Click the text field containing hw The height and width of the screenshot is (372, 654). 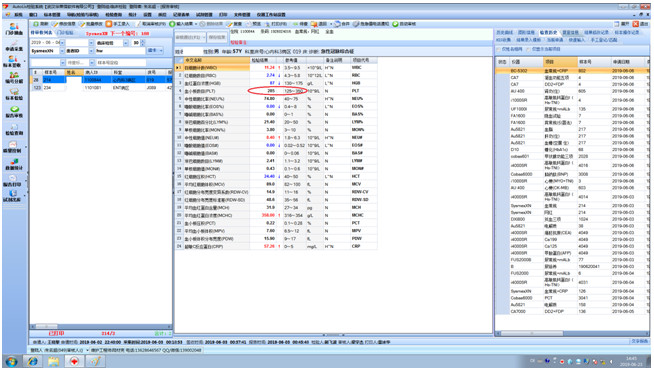click(x=120, y=51)
